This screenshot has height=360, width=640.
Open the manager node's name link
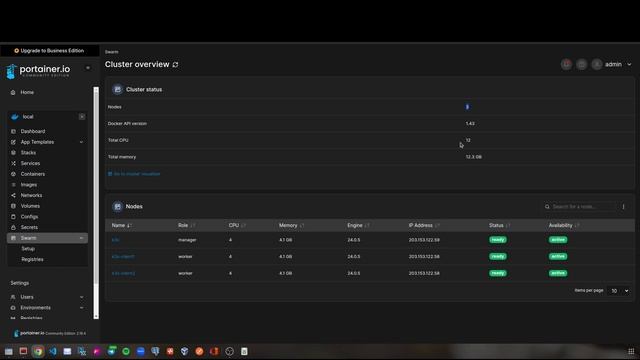116,240
